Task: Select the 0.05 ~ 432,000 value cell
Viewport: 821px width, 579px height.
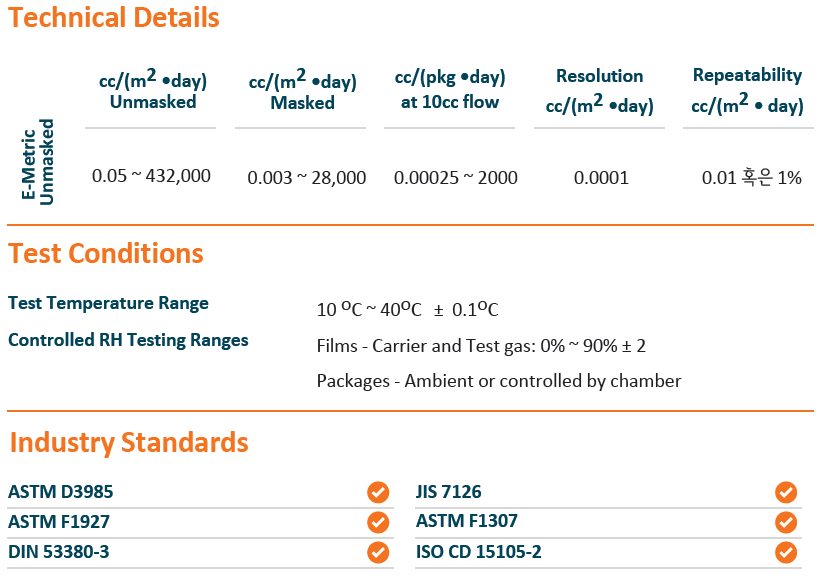Action: pyautogui.click(x=151, y=176)
